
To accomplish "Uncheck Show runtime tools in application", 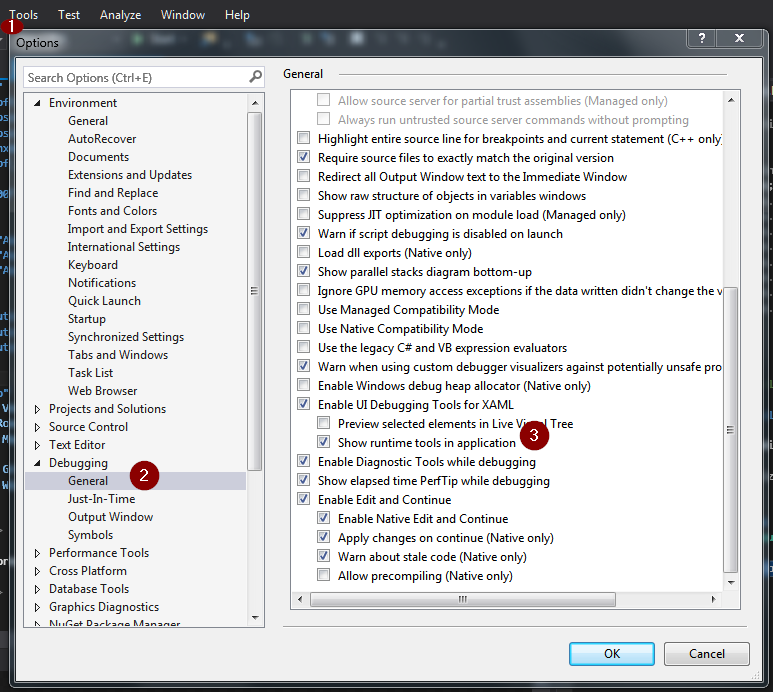I will pos(323,442).
